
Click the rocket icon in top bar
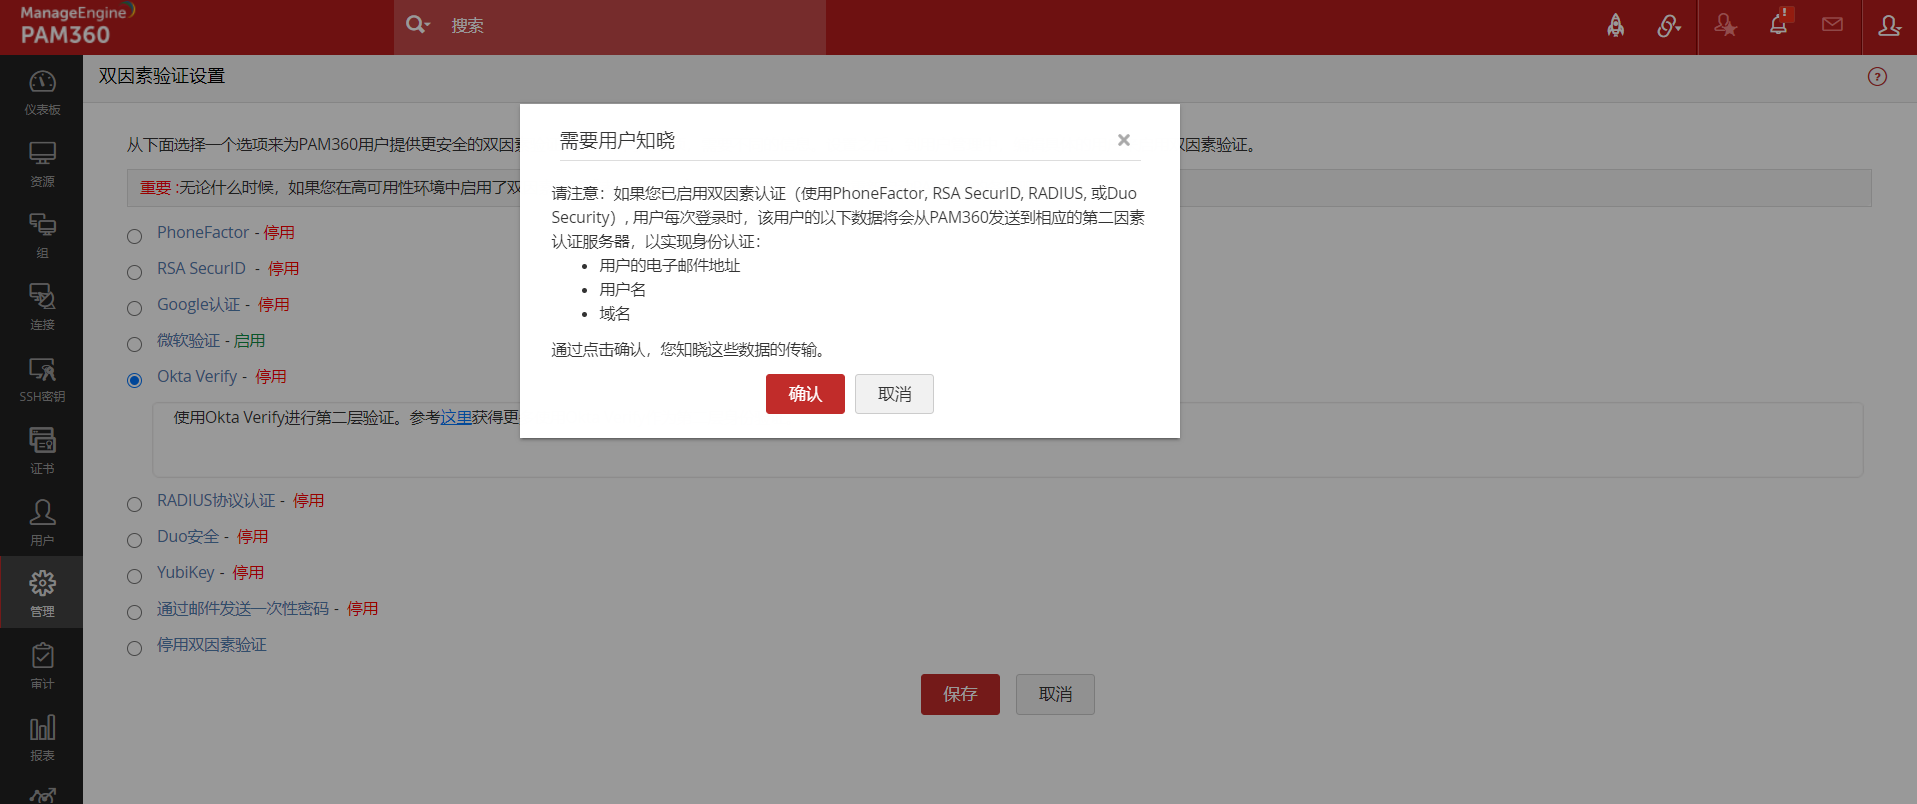pyautogui.click(x=1615, y=26)
